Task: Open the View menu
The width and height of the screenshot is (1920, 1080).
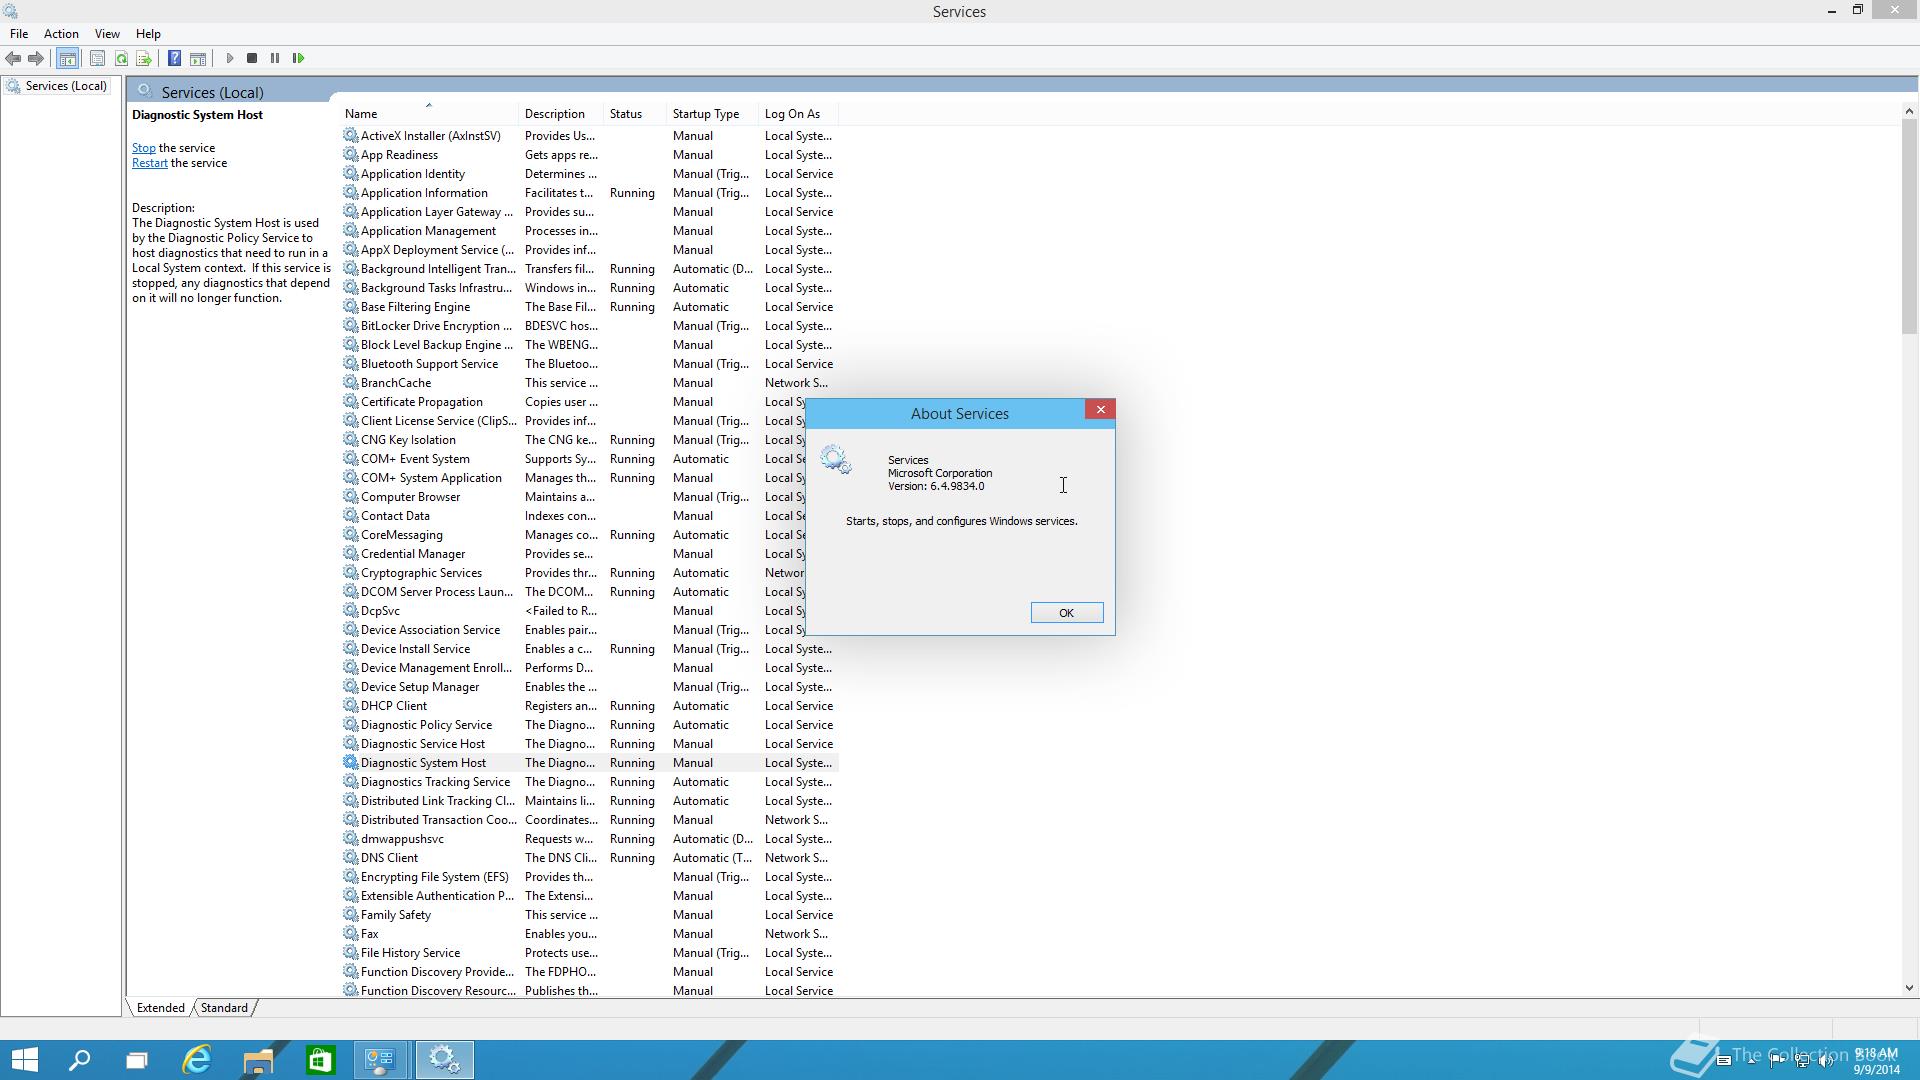Action: point(107,34)
